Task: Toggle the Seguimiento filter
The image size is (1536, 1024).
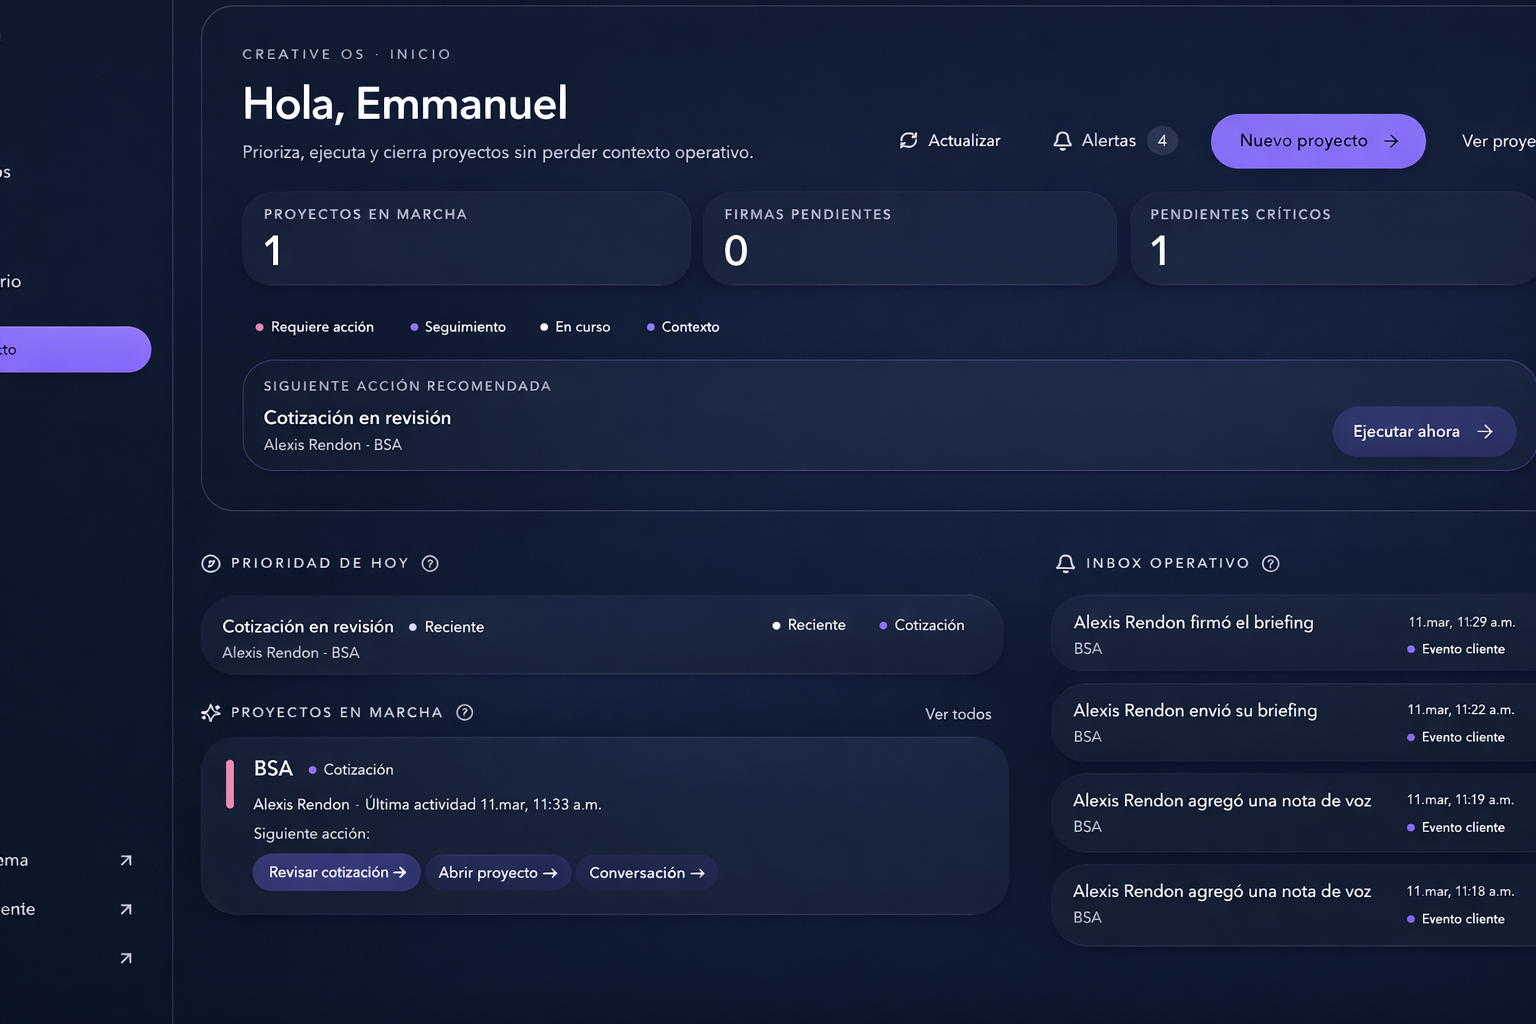Action: pos(458,327)
